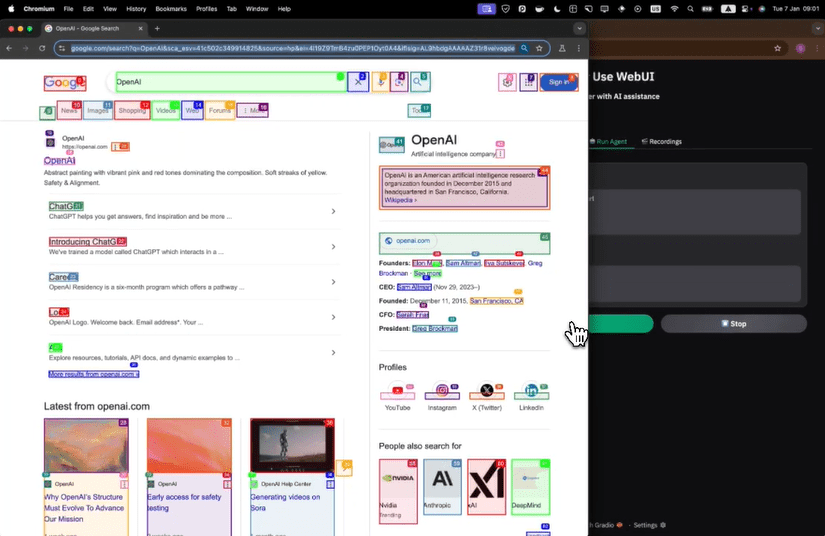Image resolution: width=825 pixels, height=536 pixels.
Task: Open the Anthropic card under People also search for
Action: 442,487
